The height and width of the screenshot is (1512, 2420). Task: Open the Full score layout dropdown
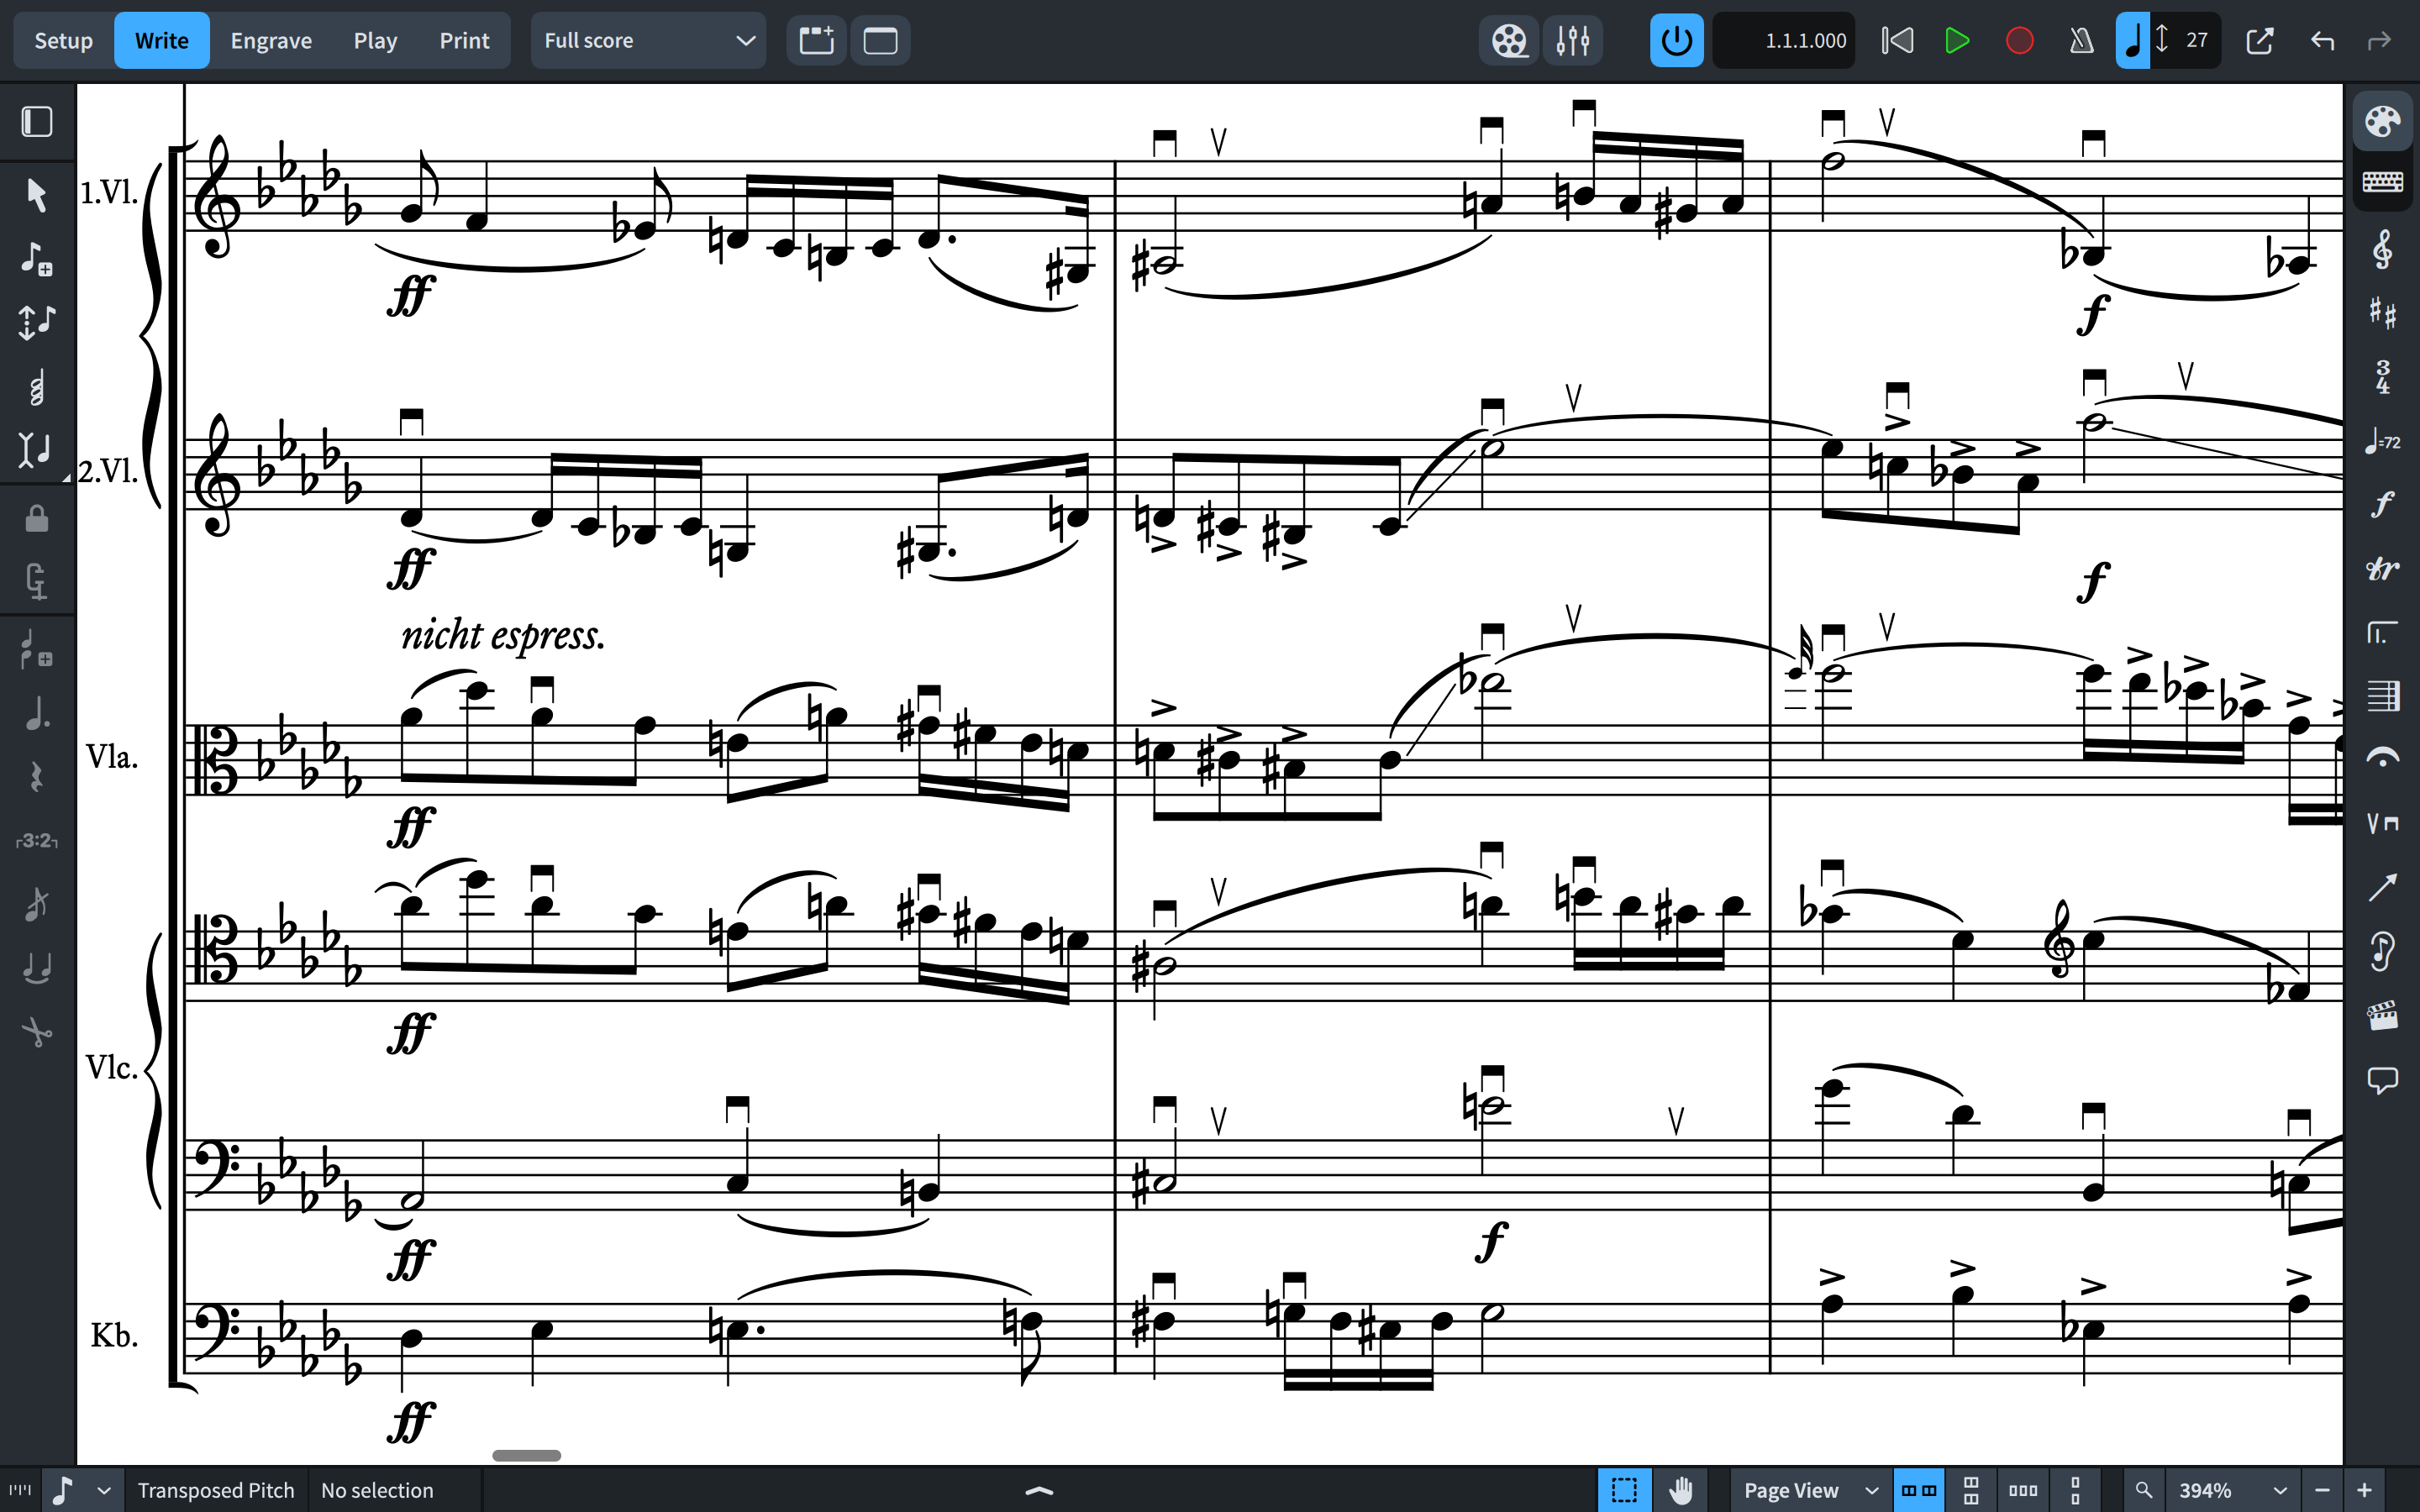pyautogui.click(x=648, y=41)
